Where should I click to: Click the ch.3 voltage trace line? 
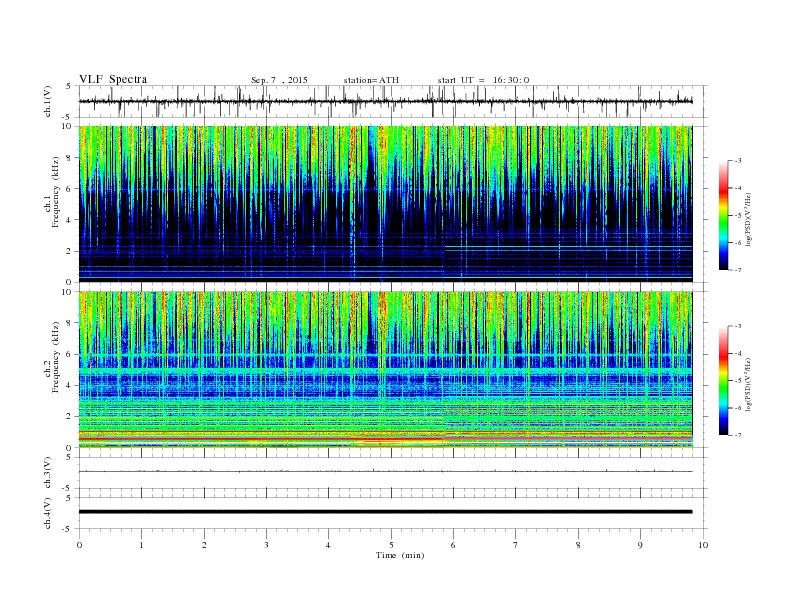(x=385, y=471)
